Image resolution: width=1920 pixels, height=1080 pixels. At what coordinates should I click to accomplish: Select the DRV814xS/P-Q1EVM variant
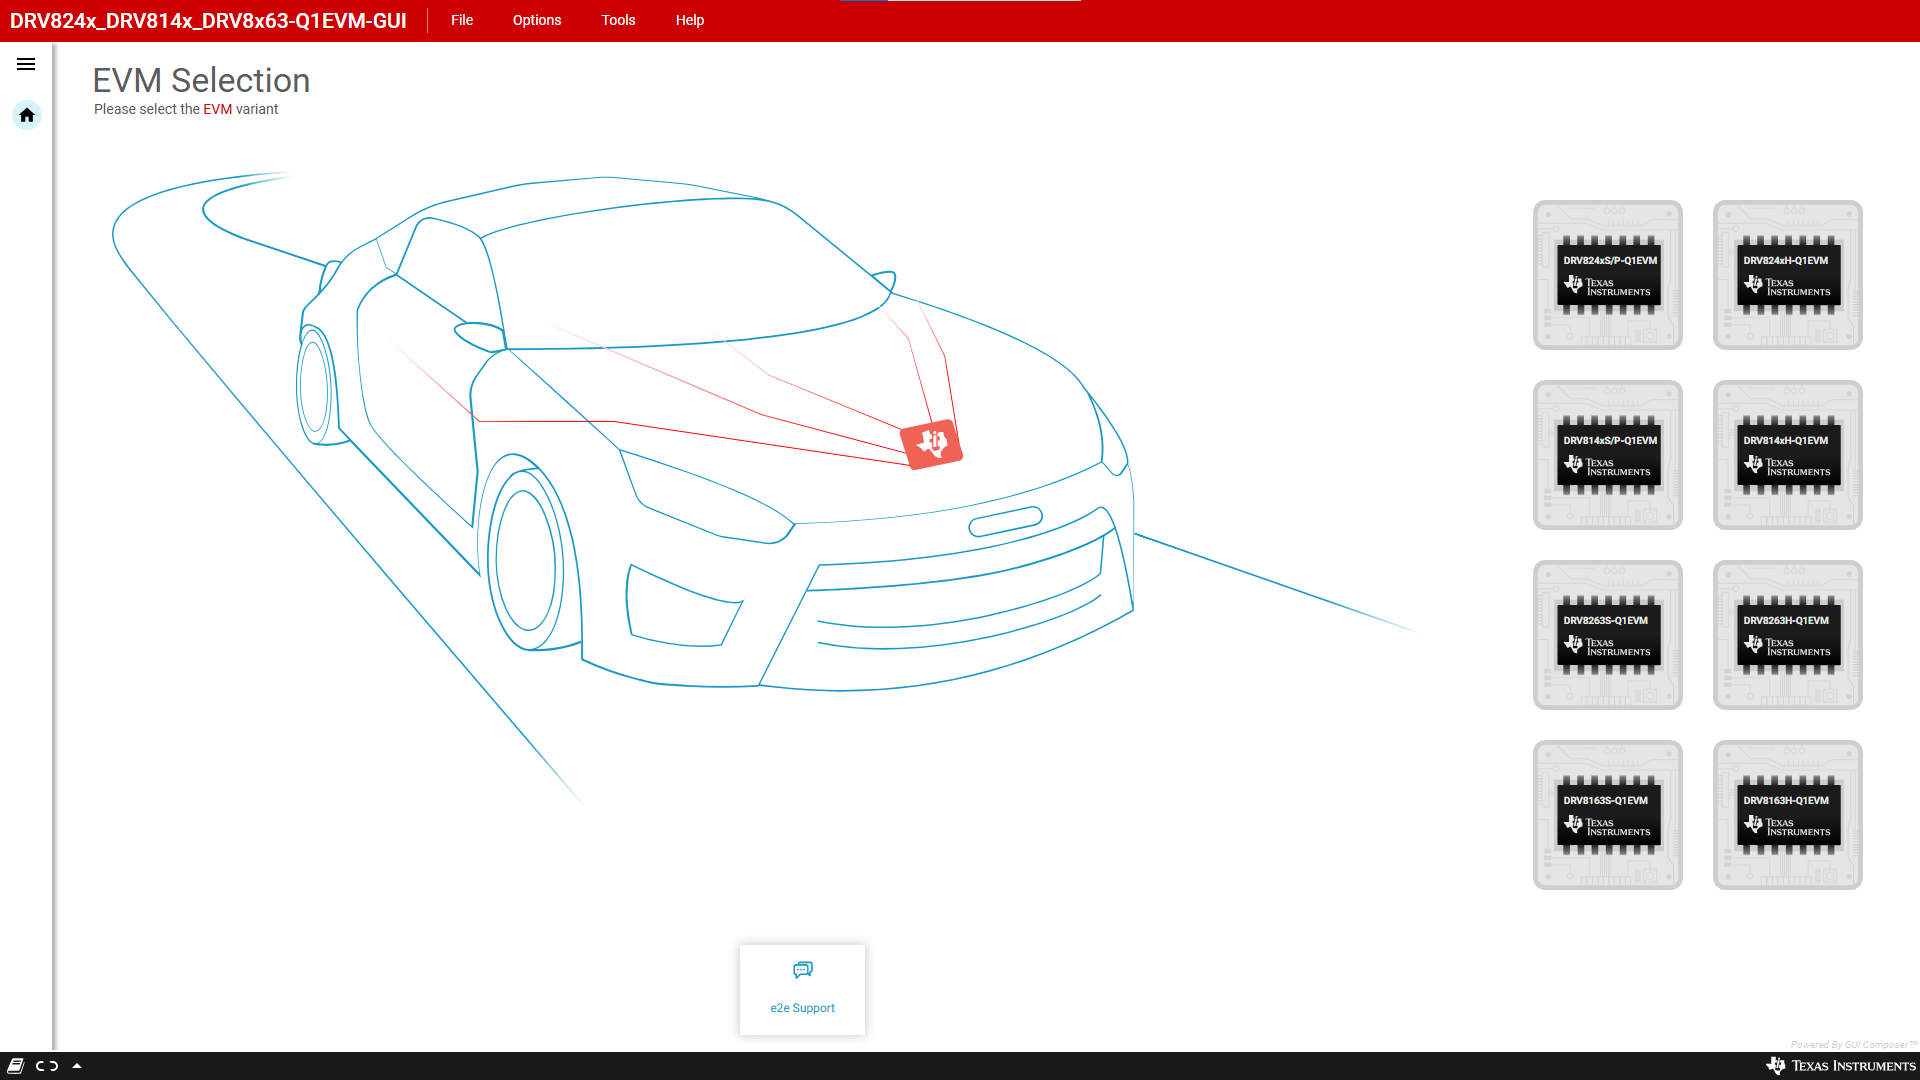(1607, 454)
